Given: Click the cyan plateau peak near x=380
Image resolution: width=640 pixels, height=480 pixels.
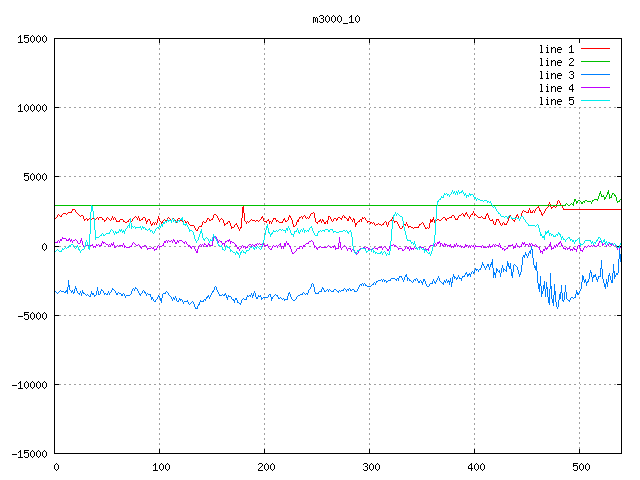Looking at the screenshot, I should pyautogui.click(x=456, y=193).
